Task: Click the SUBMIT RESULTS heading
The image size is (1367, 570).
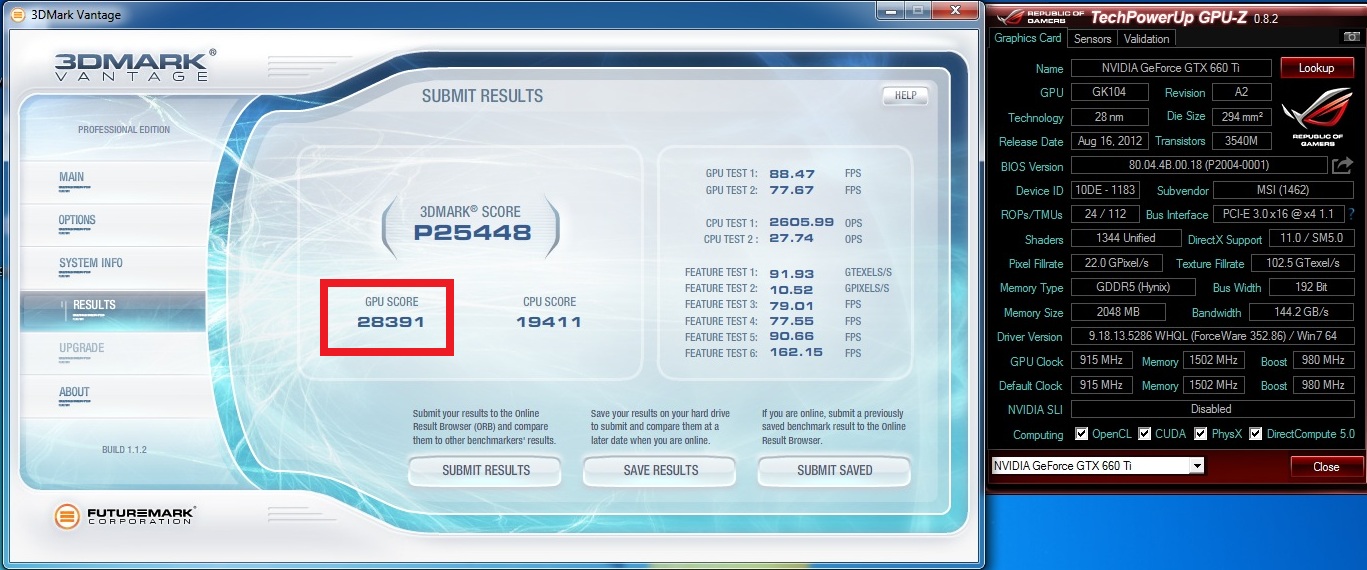Action: 482,96
